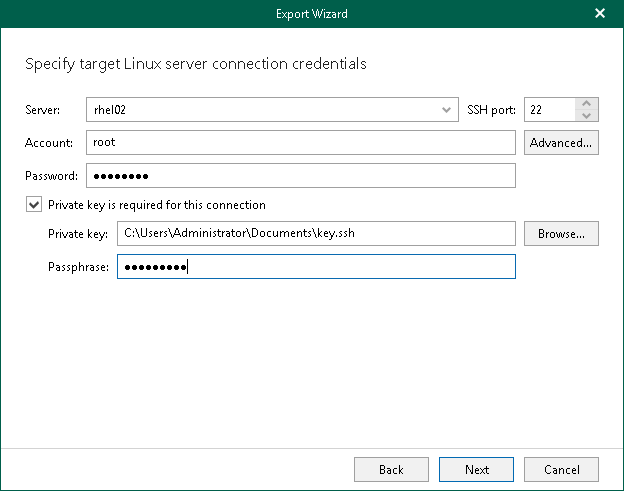624x491 pixels.
Task: Go Back to the previous step
Action: coord(391,469)
